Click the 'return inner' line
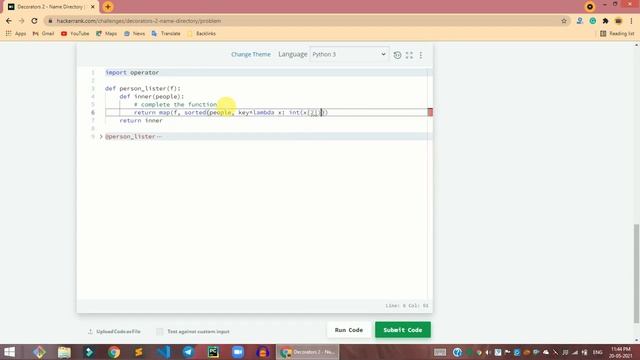Screen dimensions: 640x360 click(x=141, y=120)
